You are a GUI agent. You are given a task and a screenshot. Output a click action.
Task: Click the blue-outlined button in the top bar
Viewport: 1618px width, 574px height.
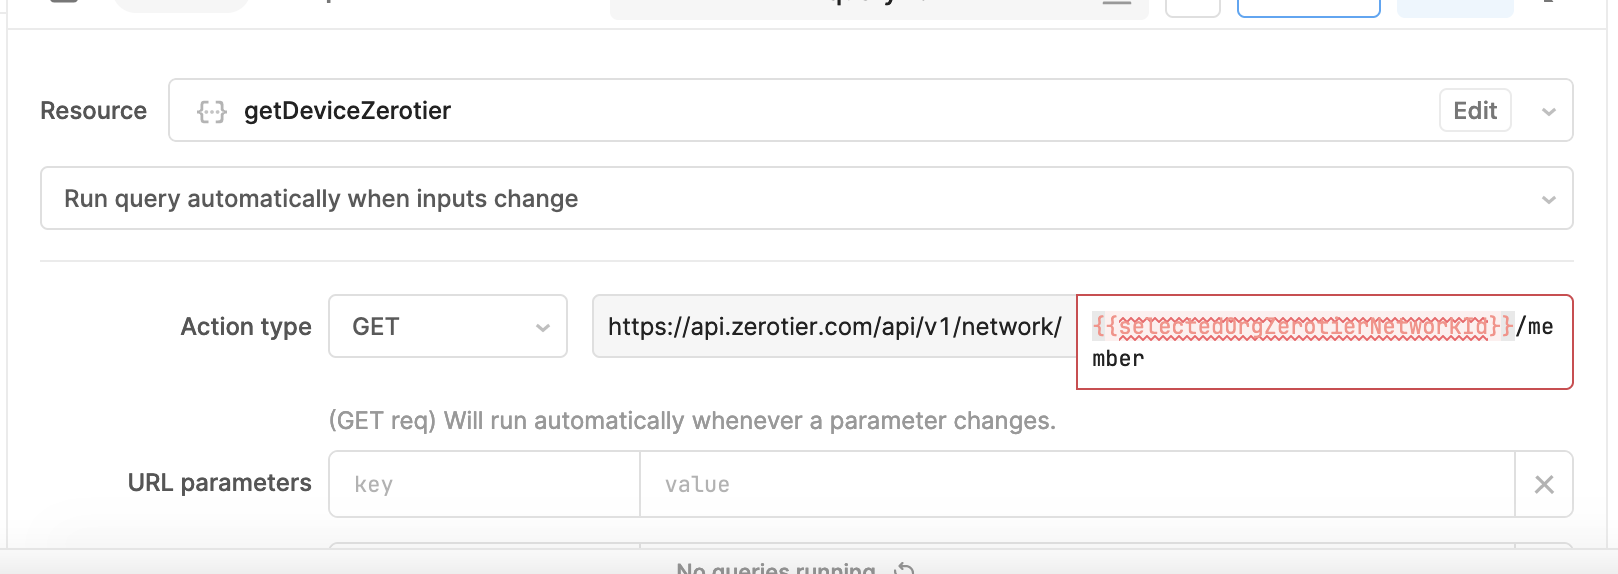1308,7
